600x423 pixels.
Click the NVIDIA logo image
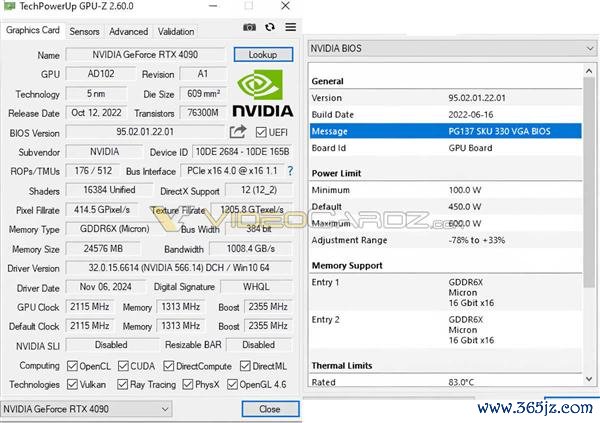[262, 93]
